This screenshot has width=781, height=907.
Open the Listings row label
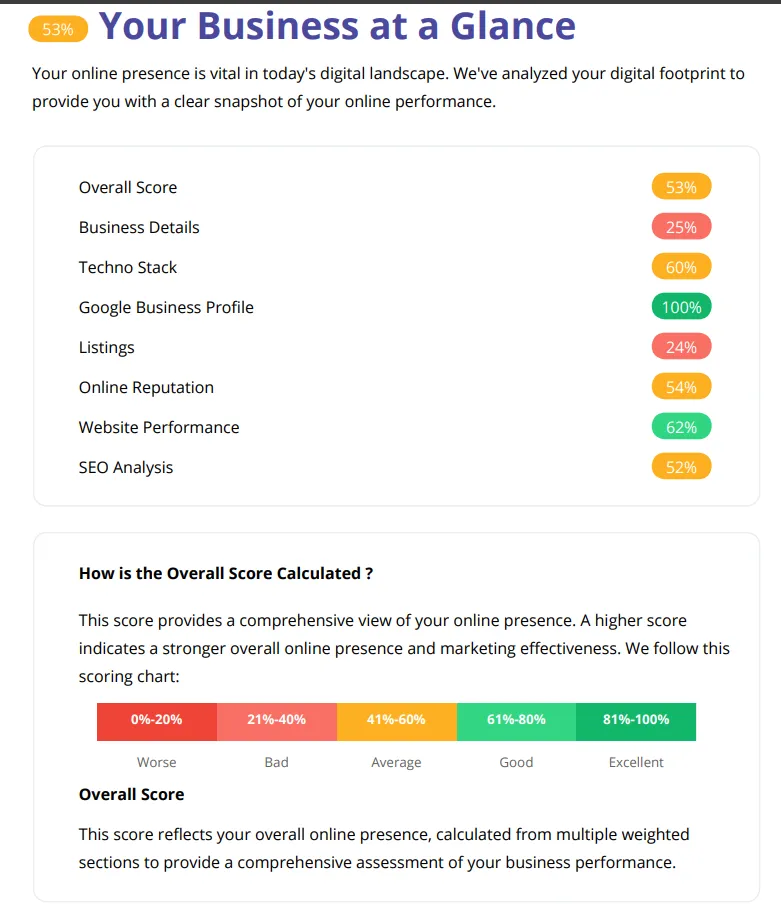pyautogui.click(x=106, y=347)
